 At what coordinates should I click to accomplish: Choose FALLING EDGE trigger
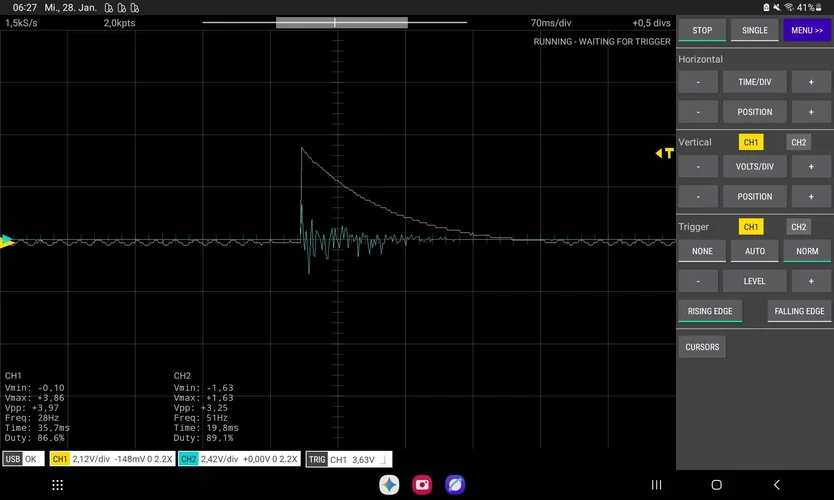pyautogui.click(x=799, y=311)
